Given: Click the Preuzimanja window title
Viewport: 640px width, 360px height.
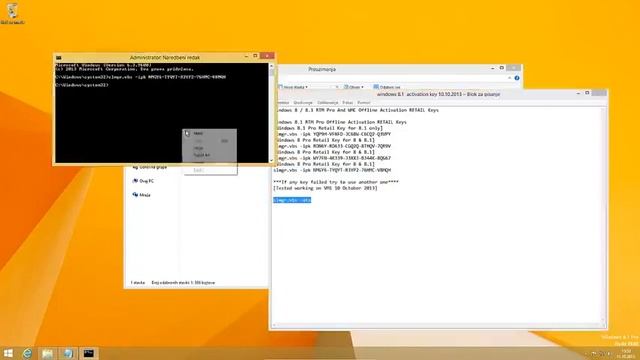Looking at the screenshot, I should pos(322,69).
